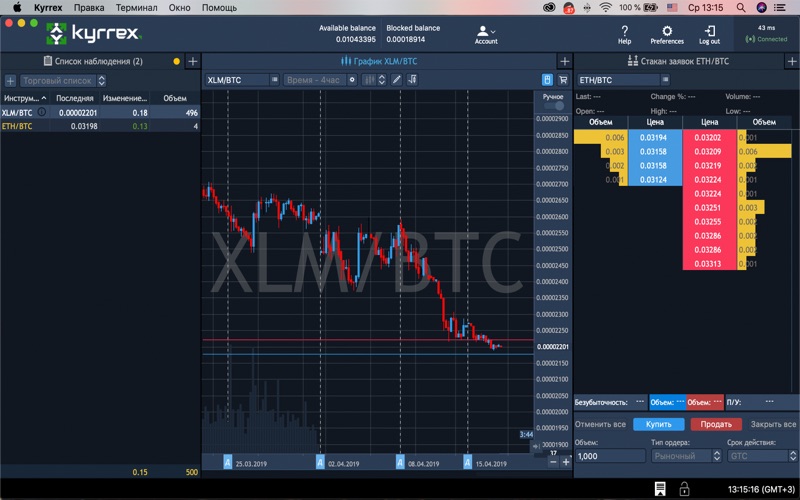Image resolution: width=800 pixels, height=500 pixels.
Task: Add a new panel next to chart tab
Action: [564, 61]
